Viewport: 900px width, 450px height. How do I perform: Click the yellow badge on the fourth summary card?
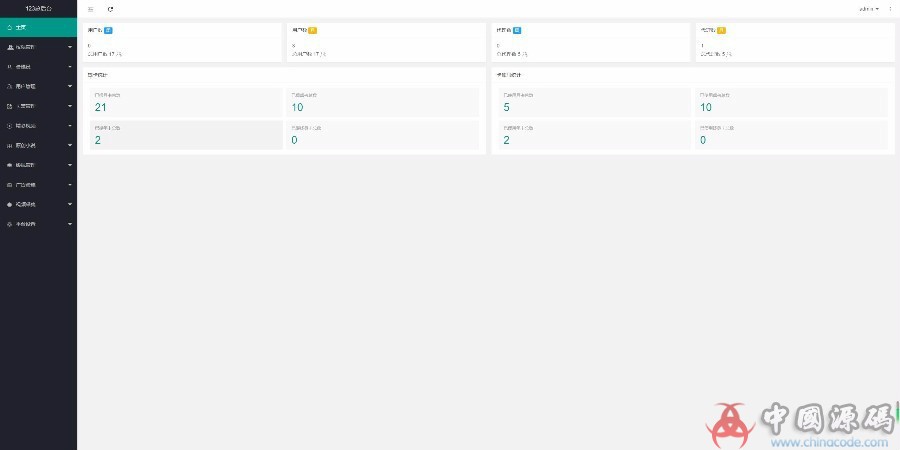point(721,30)
